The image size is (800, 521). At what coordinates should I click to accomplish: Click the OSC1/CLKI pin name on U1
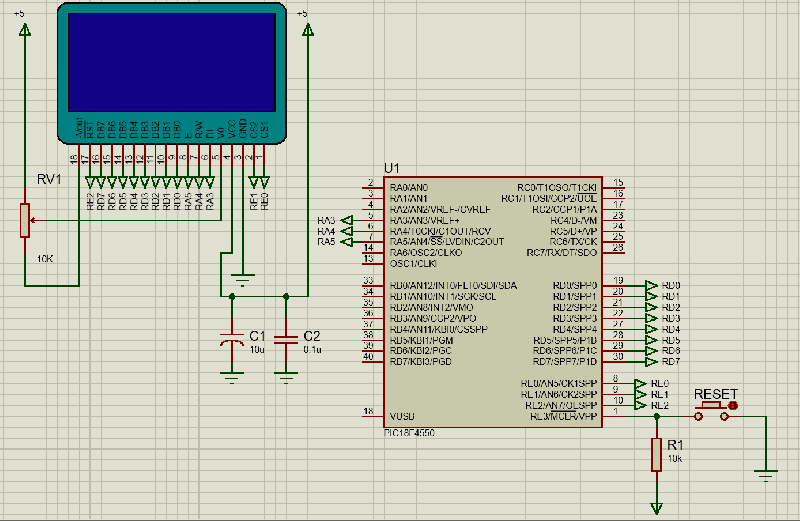[413, 264]
